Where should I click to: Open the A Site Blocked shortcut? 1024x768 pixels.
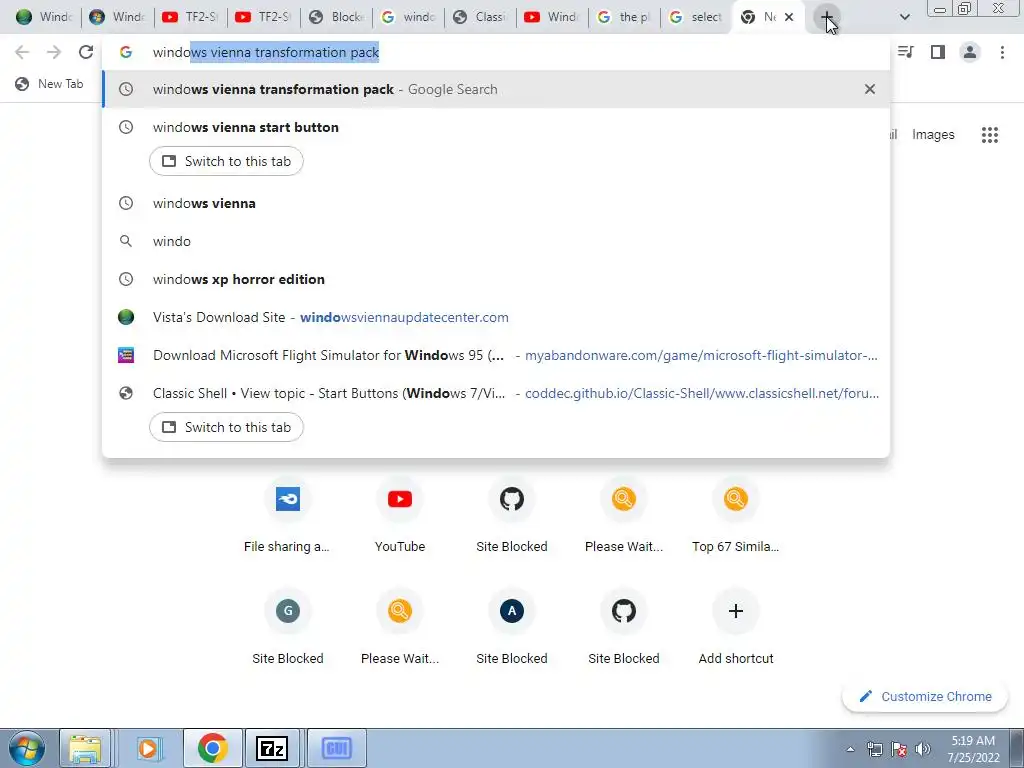point(511,629)
